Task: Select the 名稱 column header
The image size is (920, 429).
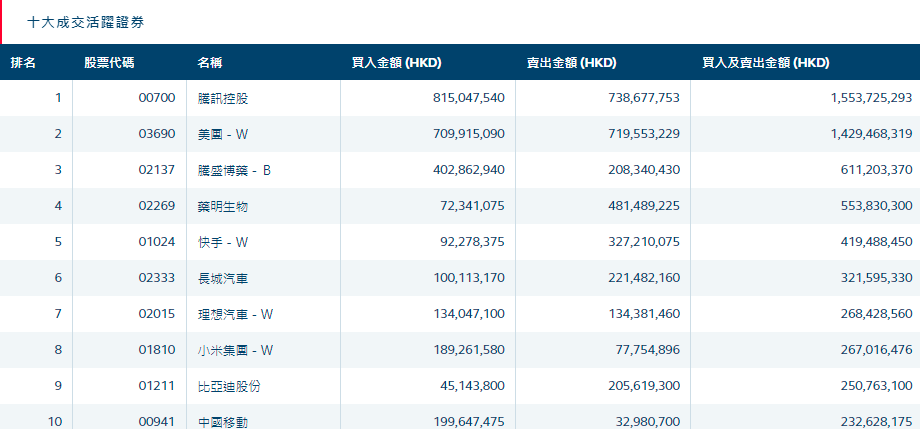Action: click(210, 63)
